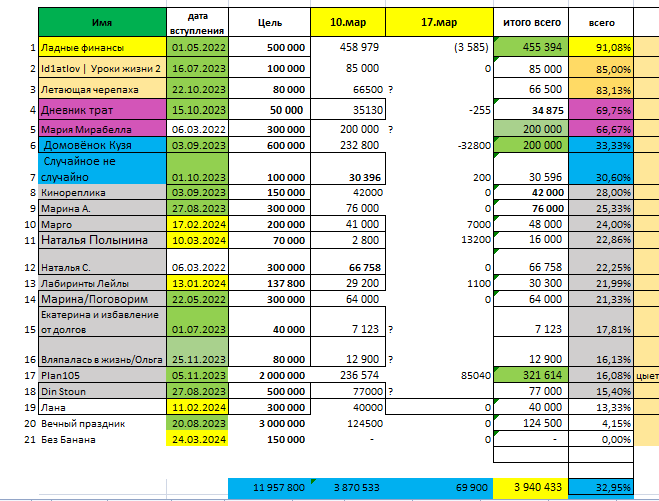Click the sum cell '3 870 533'
This screenshot has width=659, height=501.
click(348, 488)
